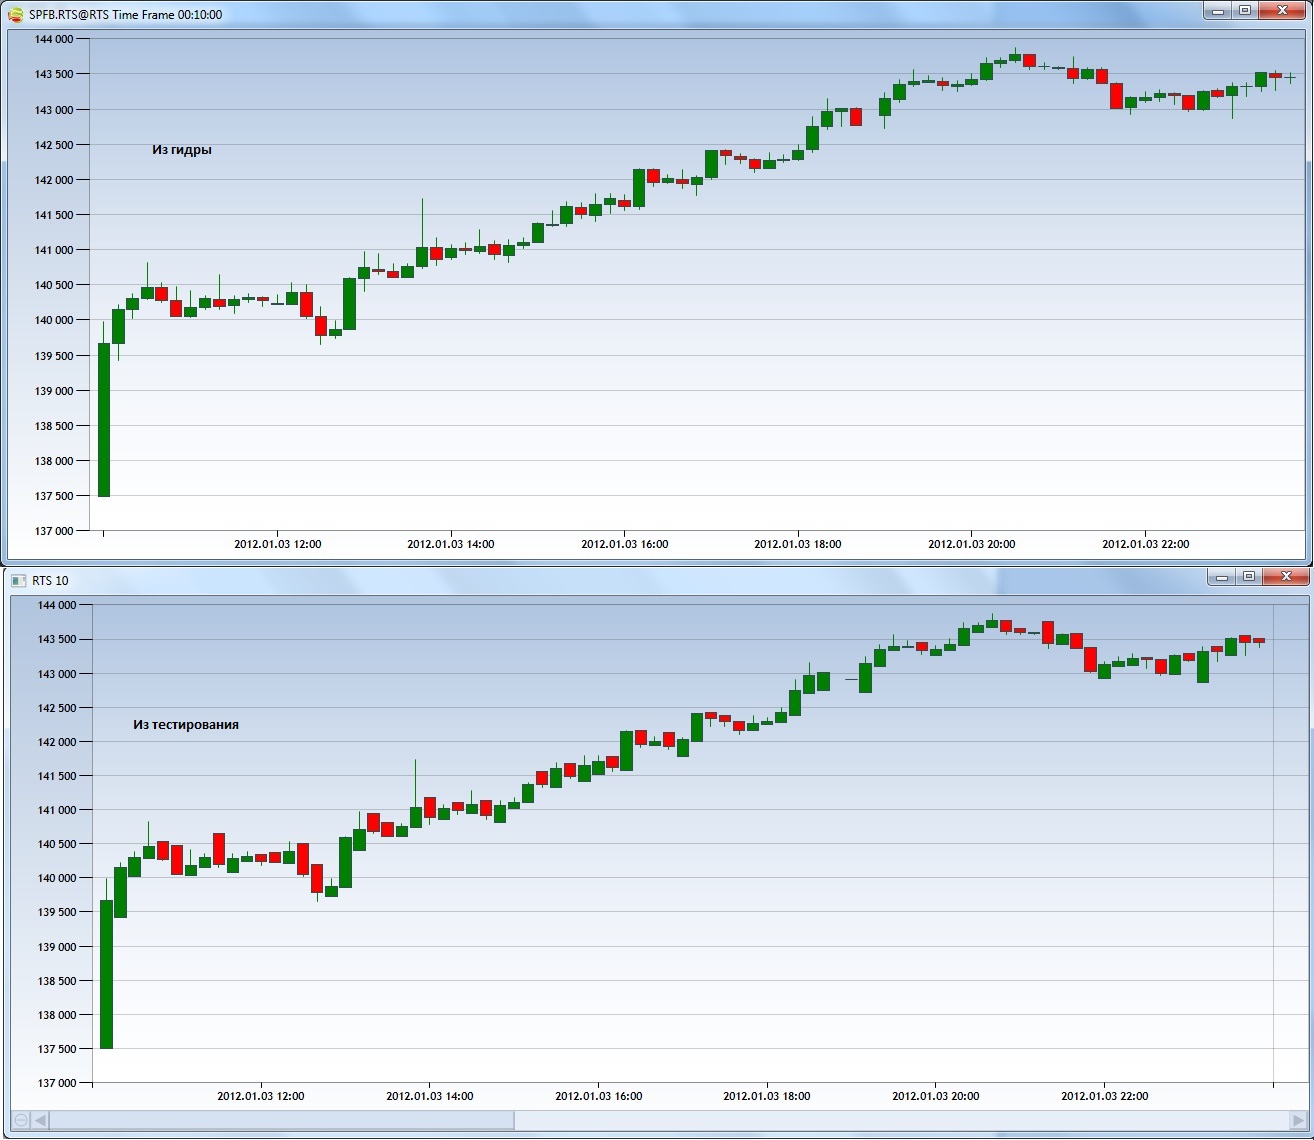The height and width of the screenshot is (1140, 1314).
Task: Click the SPFB.RTS window title icon
Action: 15,14
